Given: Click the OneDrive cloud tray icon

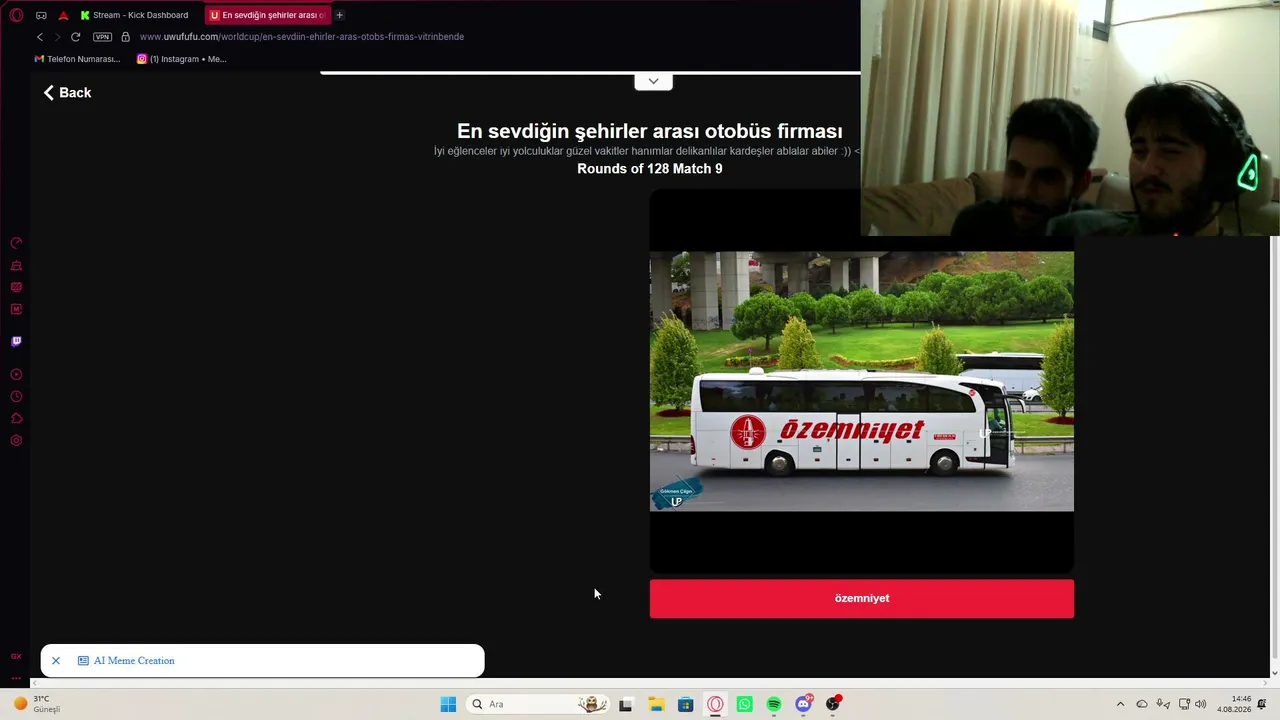Looking at the screenshot, I should point(1142,704).
